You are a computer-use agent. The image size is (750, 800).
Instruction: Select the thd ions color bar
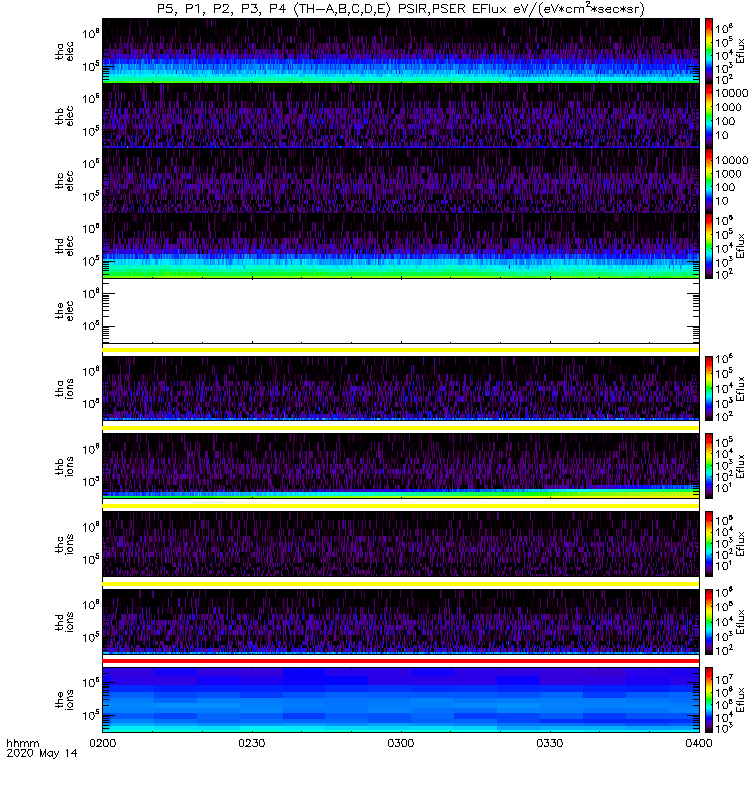click(x=709, y=621)
